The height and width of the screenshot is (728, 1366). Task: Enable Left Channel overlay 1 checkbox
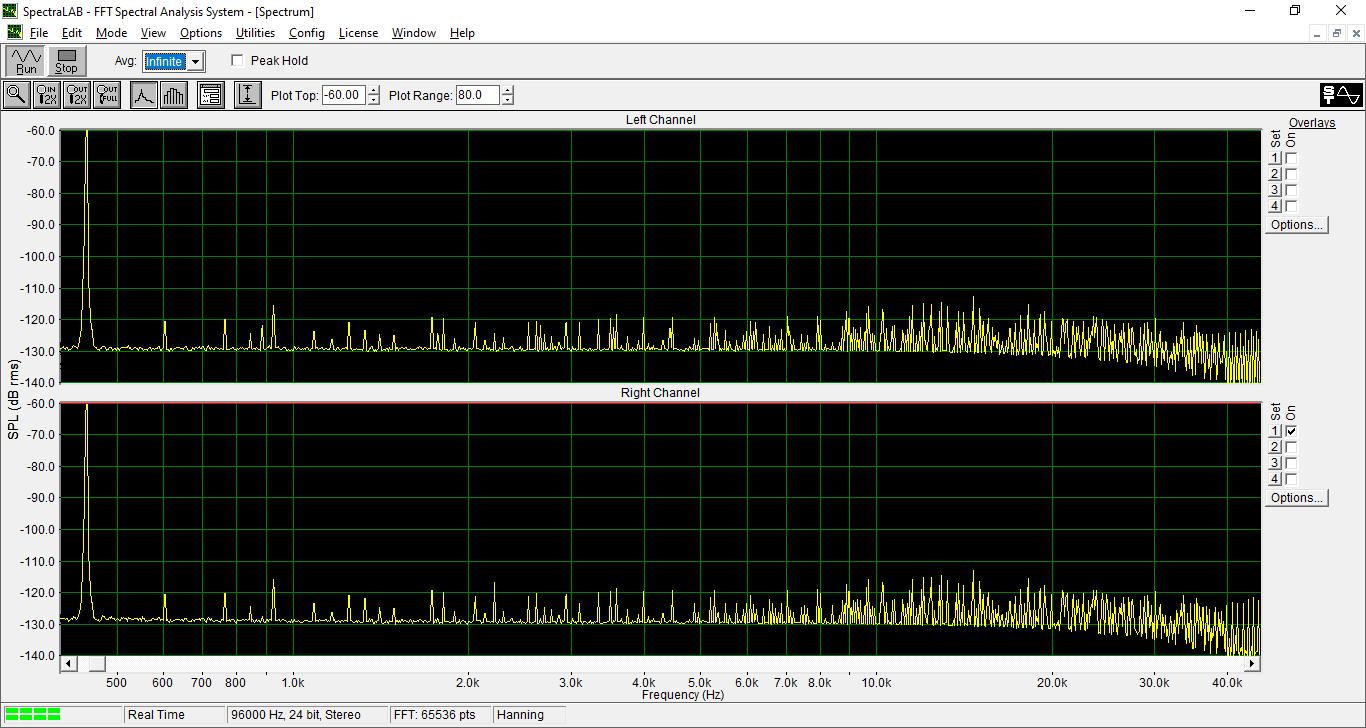(x=1291, y=158)
